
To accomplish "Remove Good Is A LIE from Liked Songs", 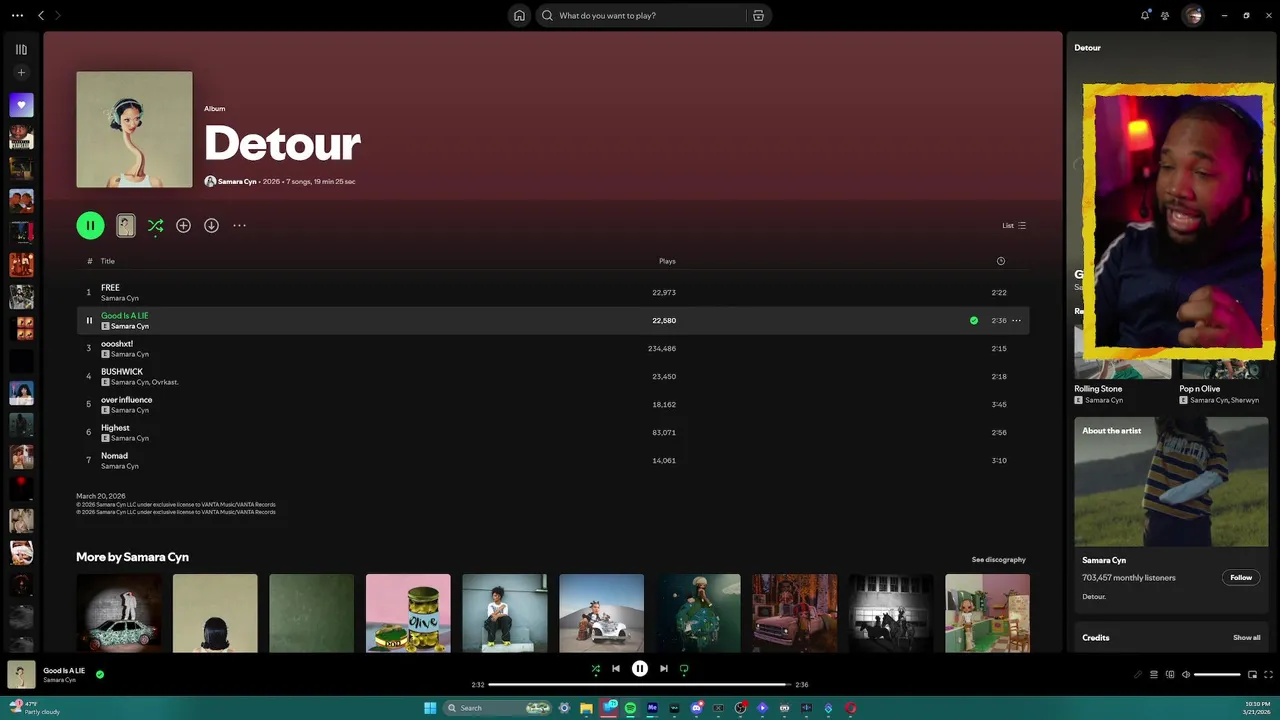I will coord(974,320).
